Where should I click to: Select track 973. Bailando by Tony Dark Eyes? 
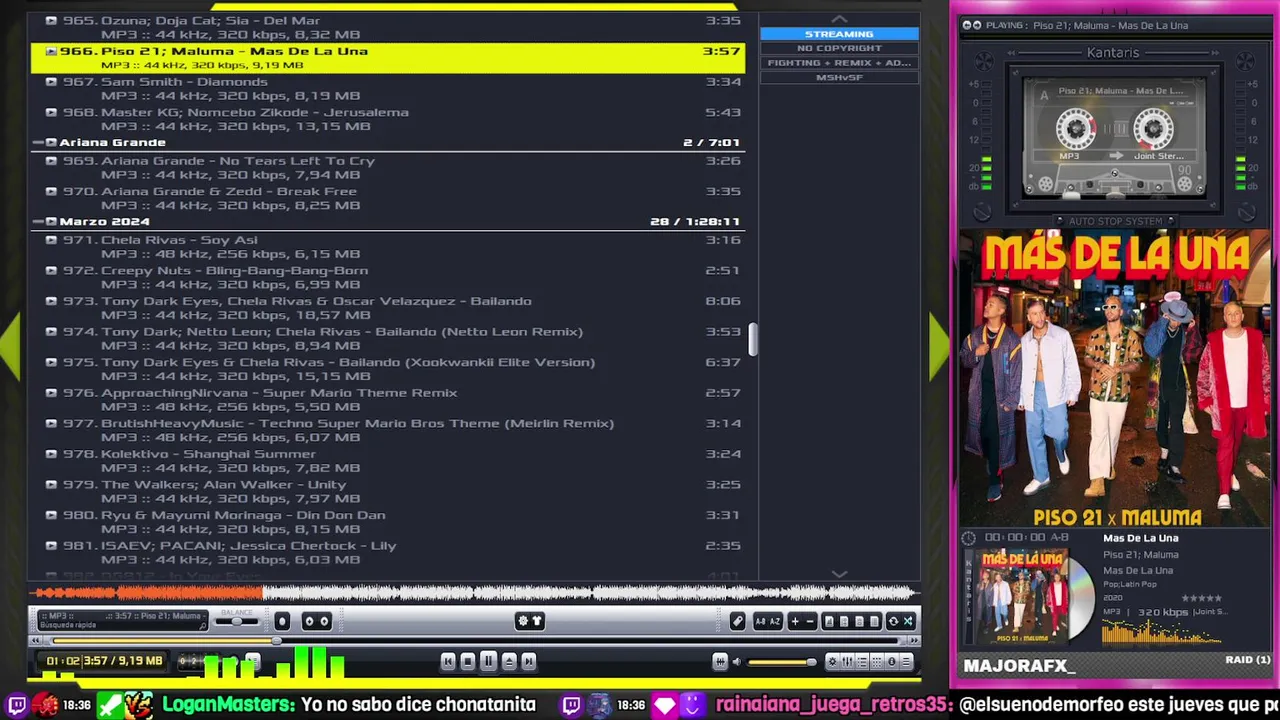coord(388,308)
